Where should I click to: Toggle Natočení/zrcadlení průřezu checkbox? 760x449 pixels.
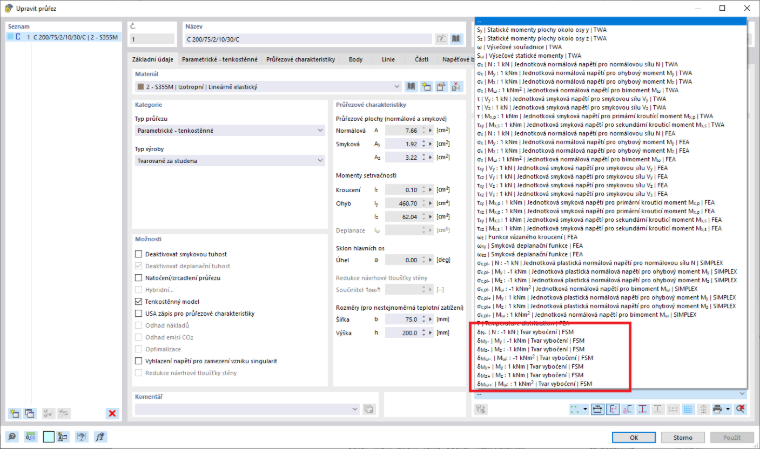coord(139,278)
